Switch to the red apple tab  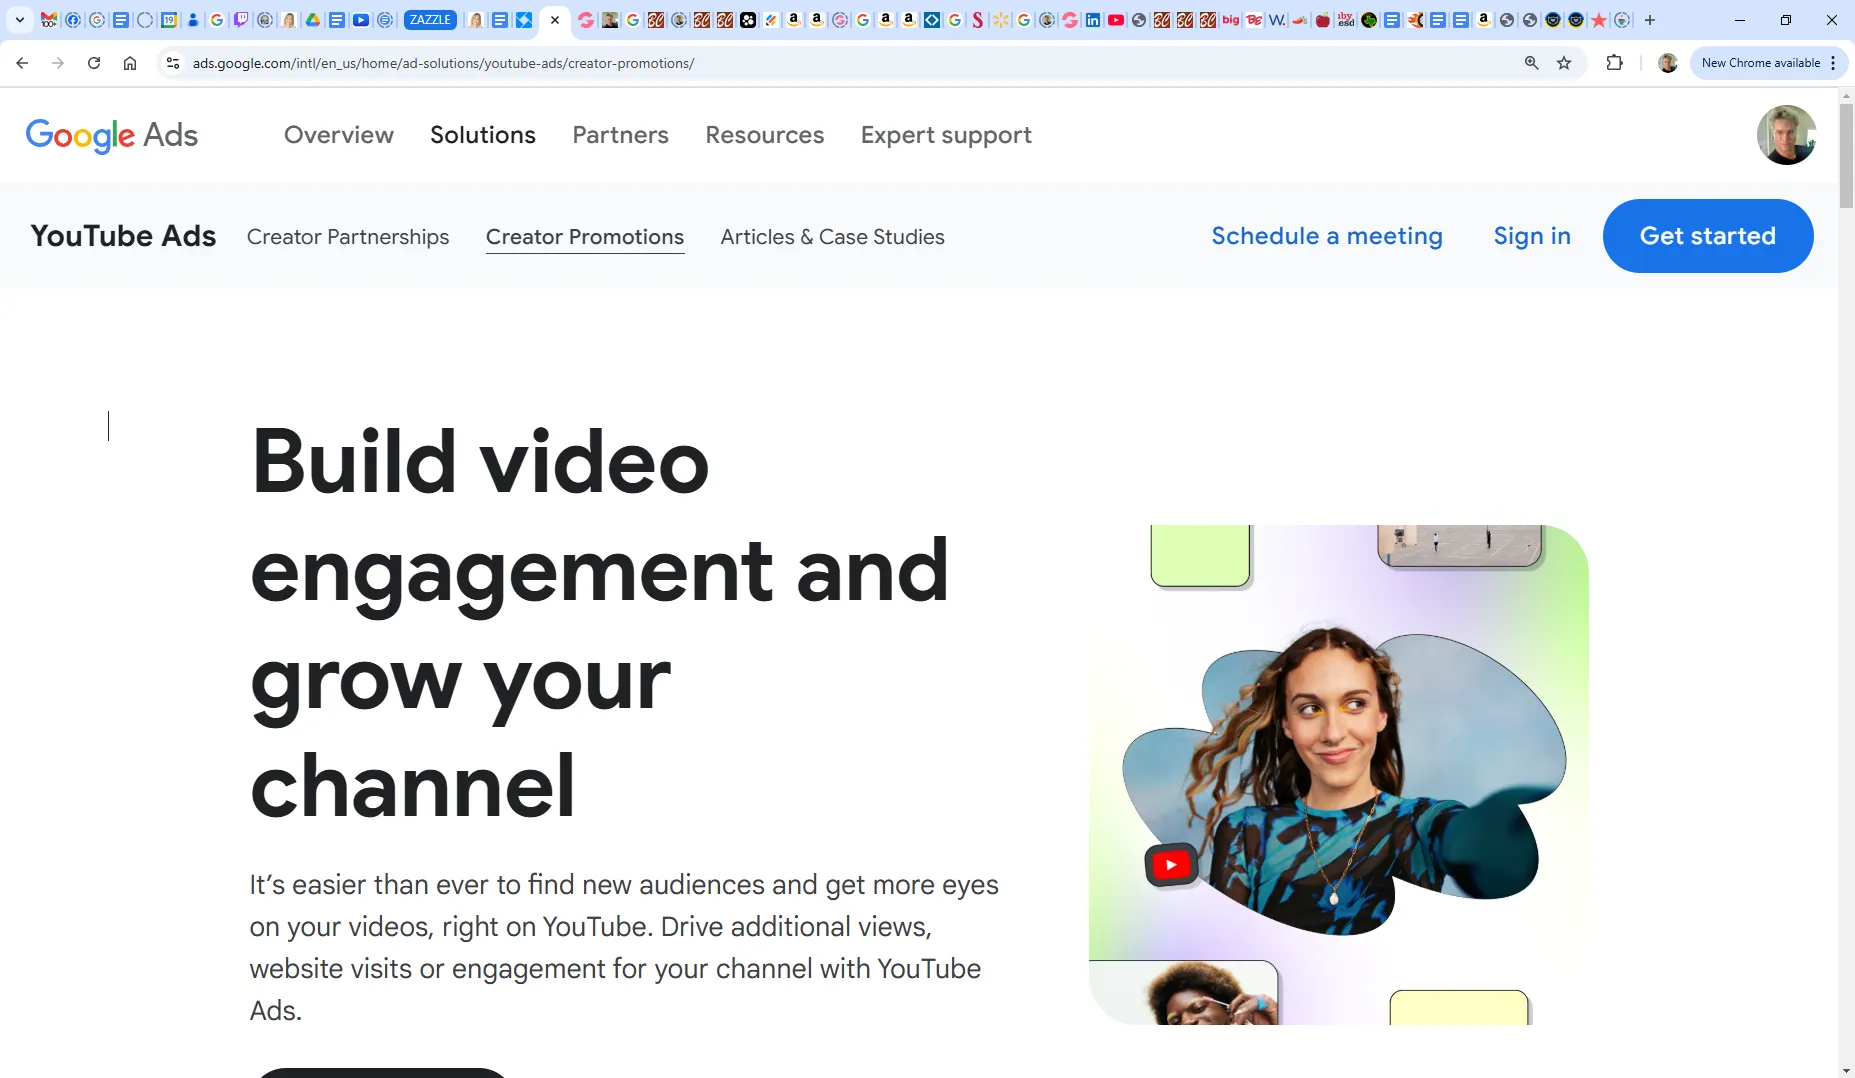pos(1323,20)
